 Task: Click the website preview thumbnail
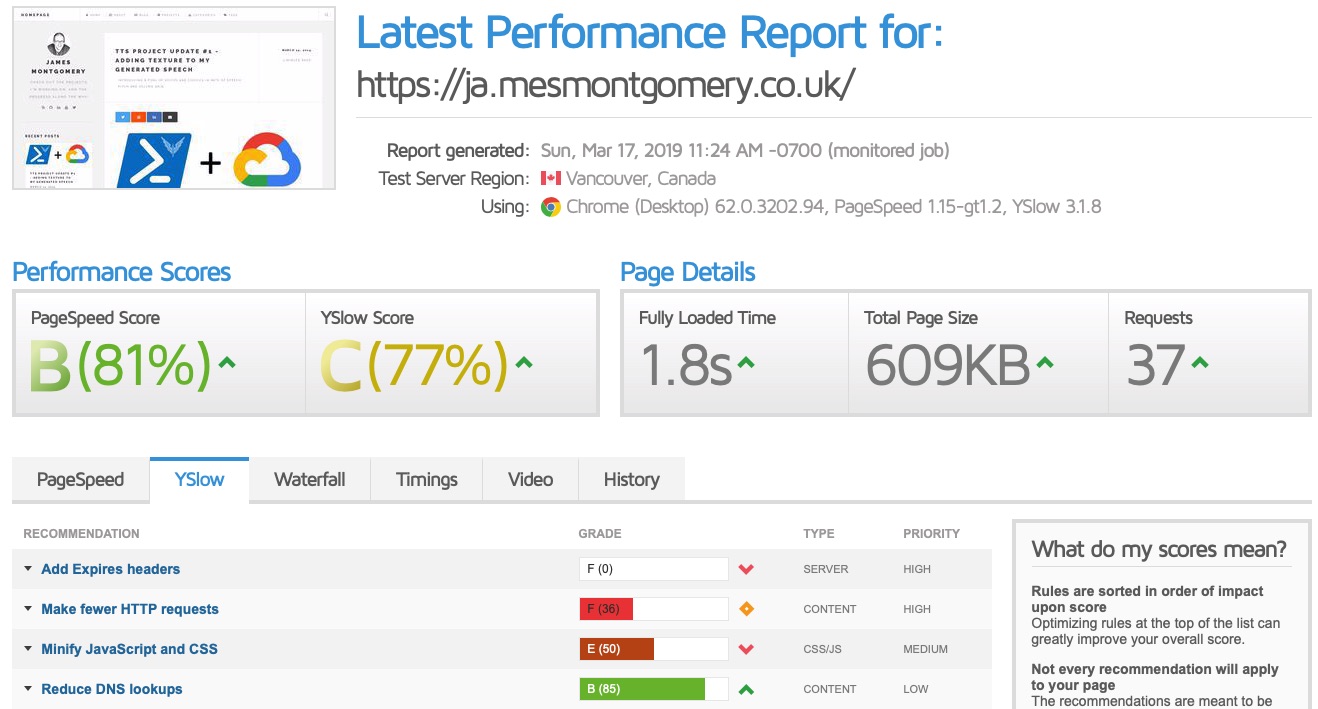pyautogui.click(x=172, y=97)
